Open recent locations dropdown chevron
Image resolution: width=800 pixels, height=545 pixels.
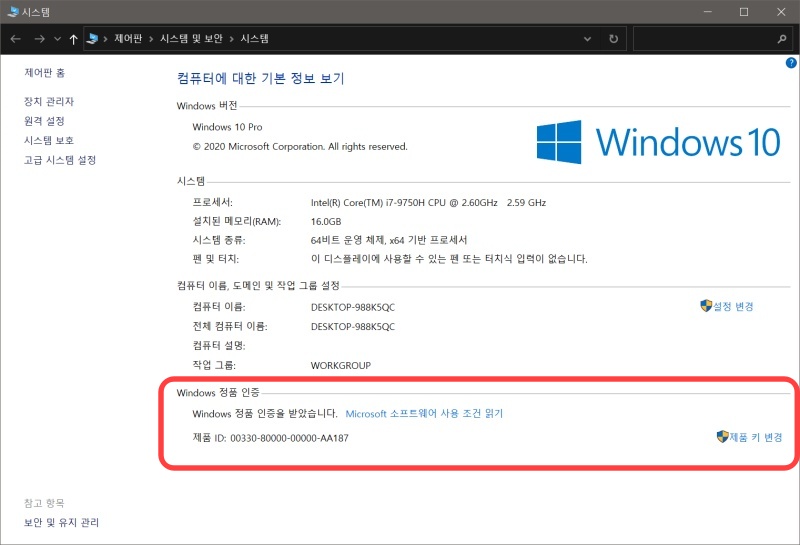tap(57, 39)
